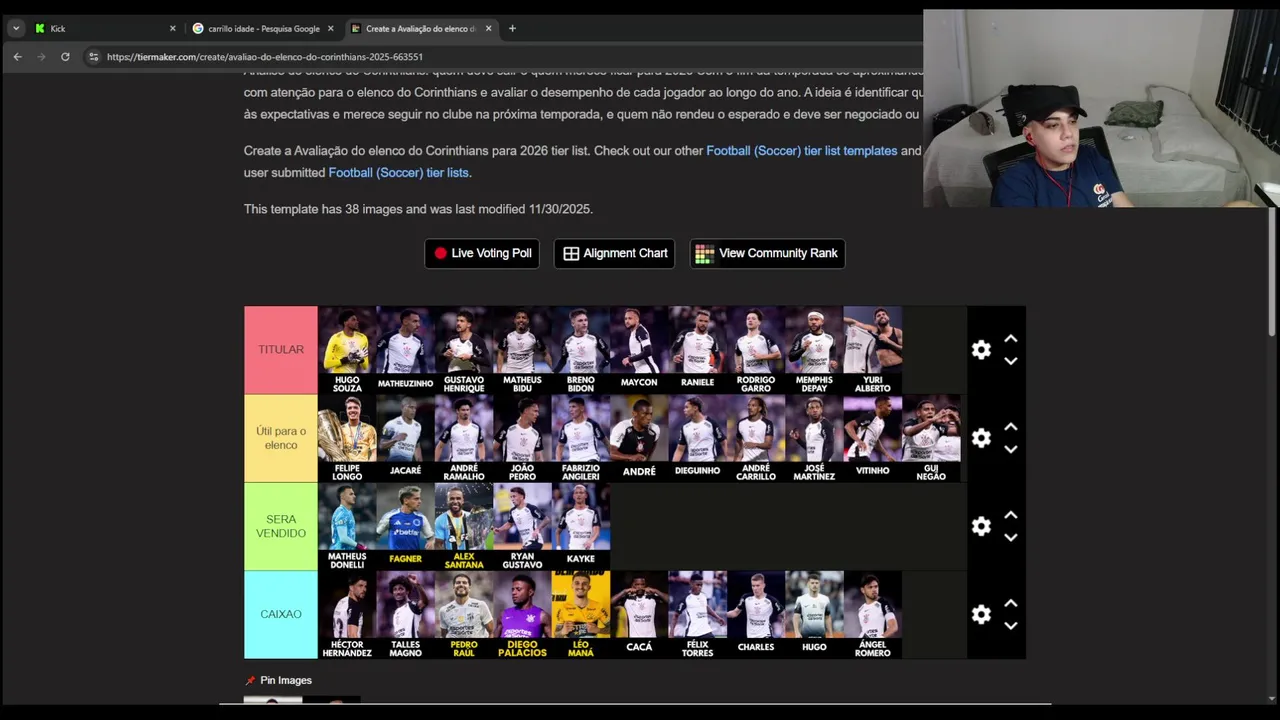Open settings gear for TITULAR row
The width and height of the screenshot is (1280, 720).
pos(981,350)
